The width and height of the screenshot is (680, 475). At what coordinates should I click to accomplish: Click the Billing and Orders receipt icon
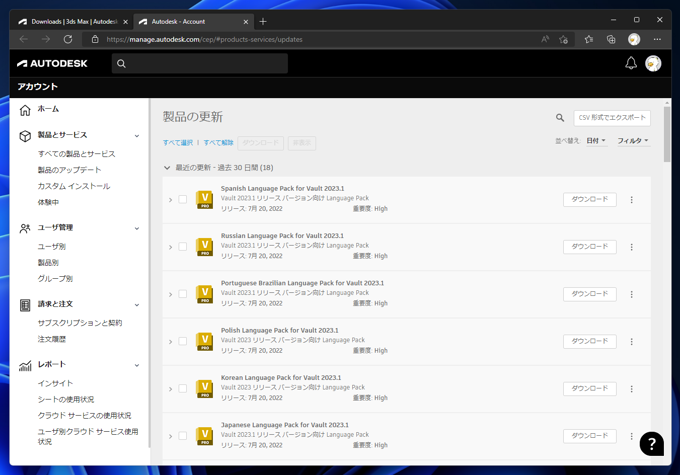25,305
